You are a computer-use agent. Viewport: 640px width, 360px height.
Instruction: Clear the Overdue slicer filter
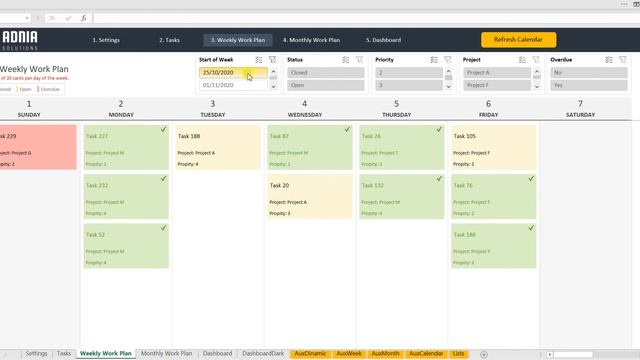tap(623, 60)
